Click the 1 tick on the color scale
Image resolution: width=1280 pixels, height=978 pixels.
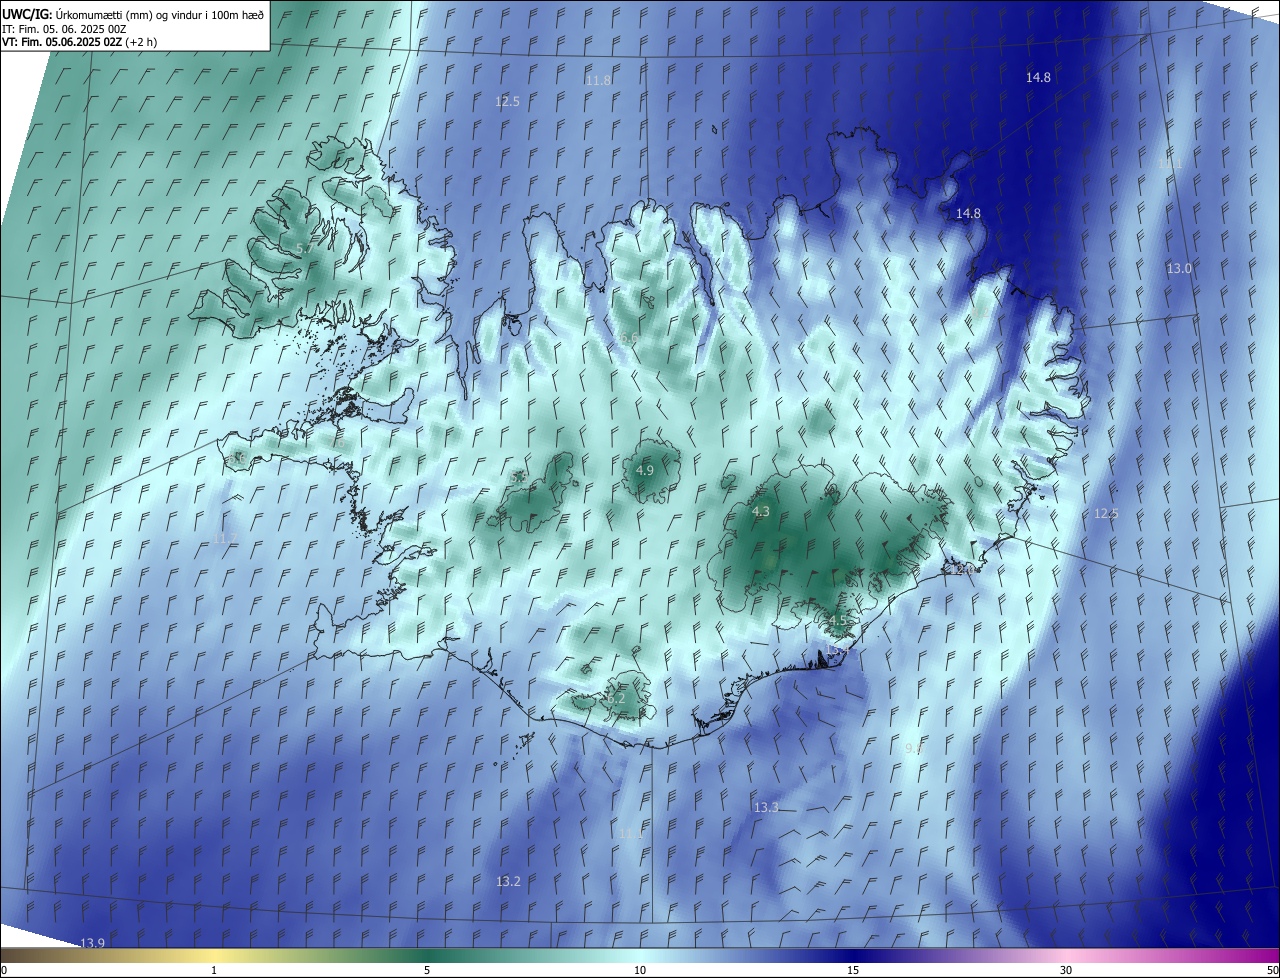214,970
